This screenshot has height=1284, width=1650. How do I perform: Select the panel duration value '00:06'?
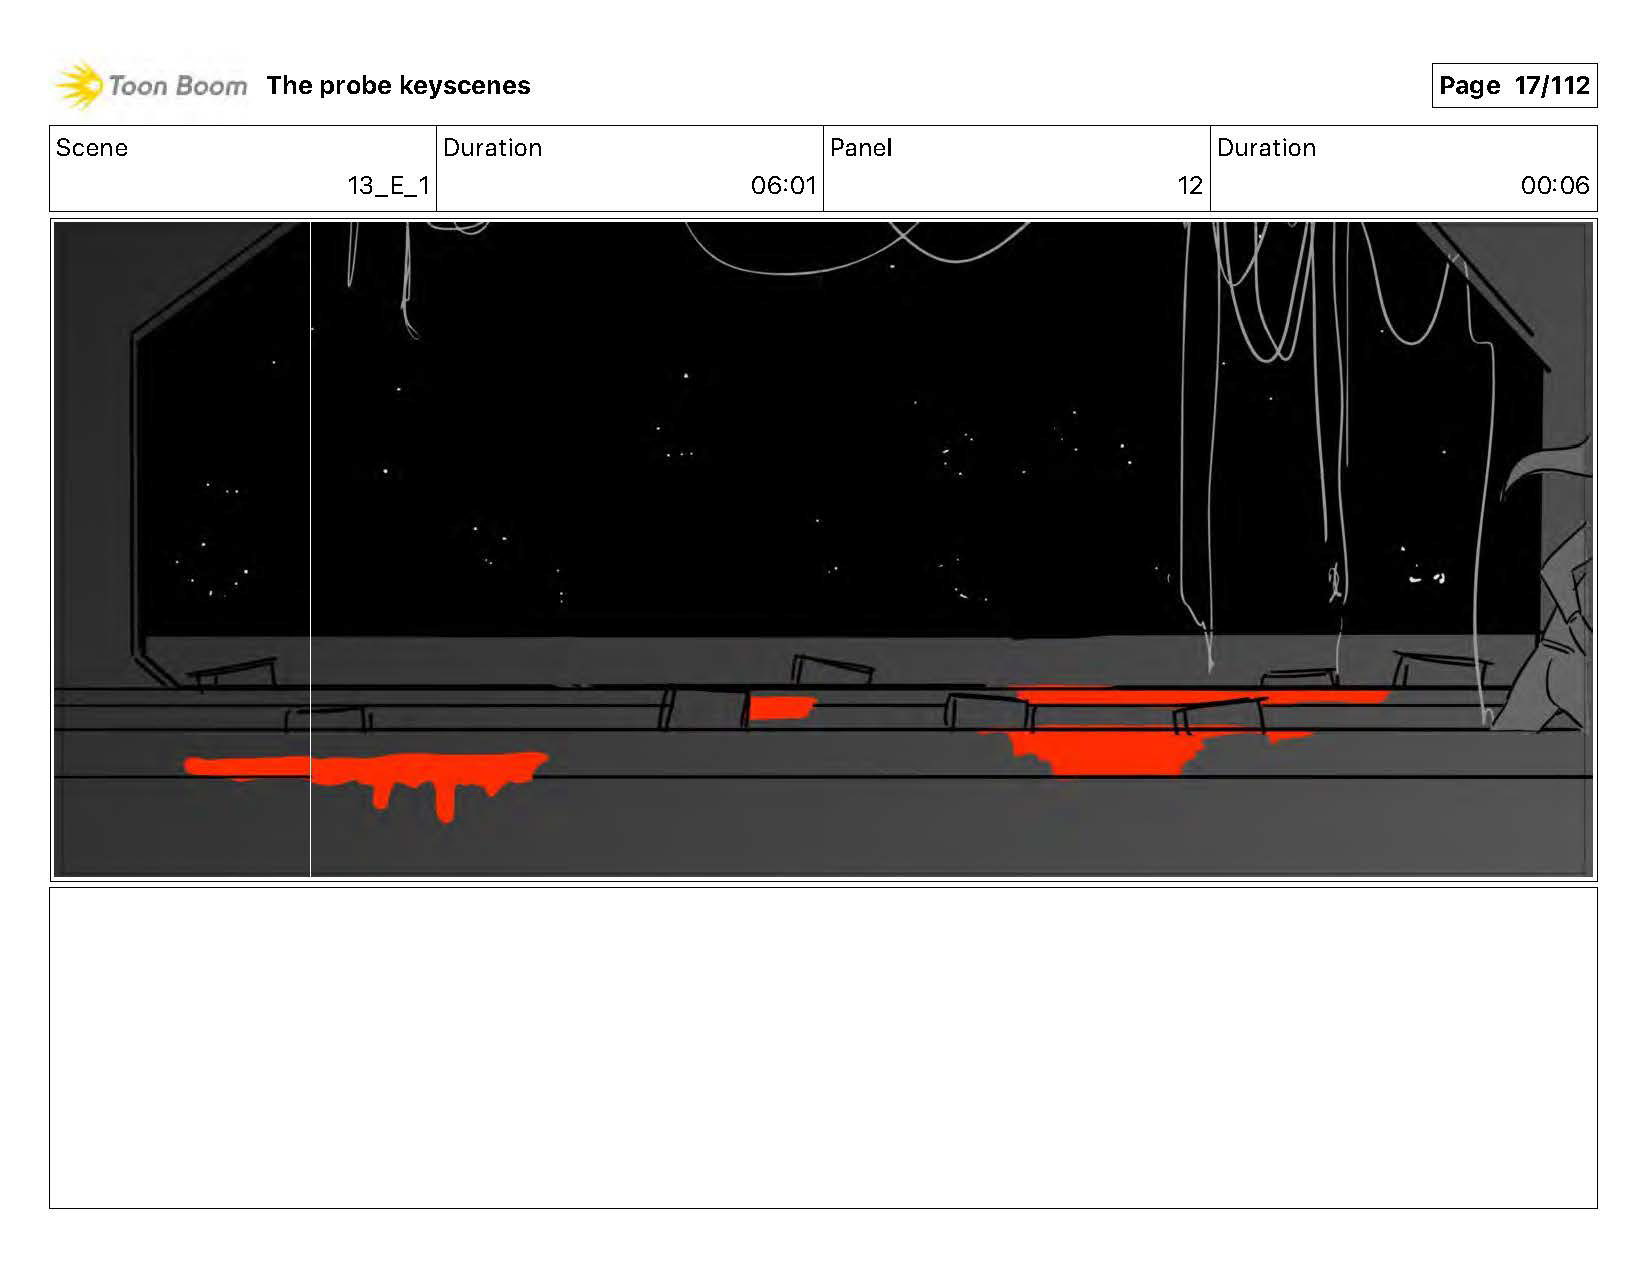coord(1555,185)
